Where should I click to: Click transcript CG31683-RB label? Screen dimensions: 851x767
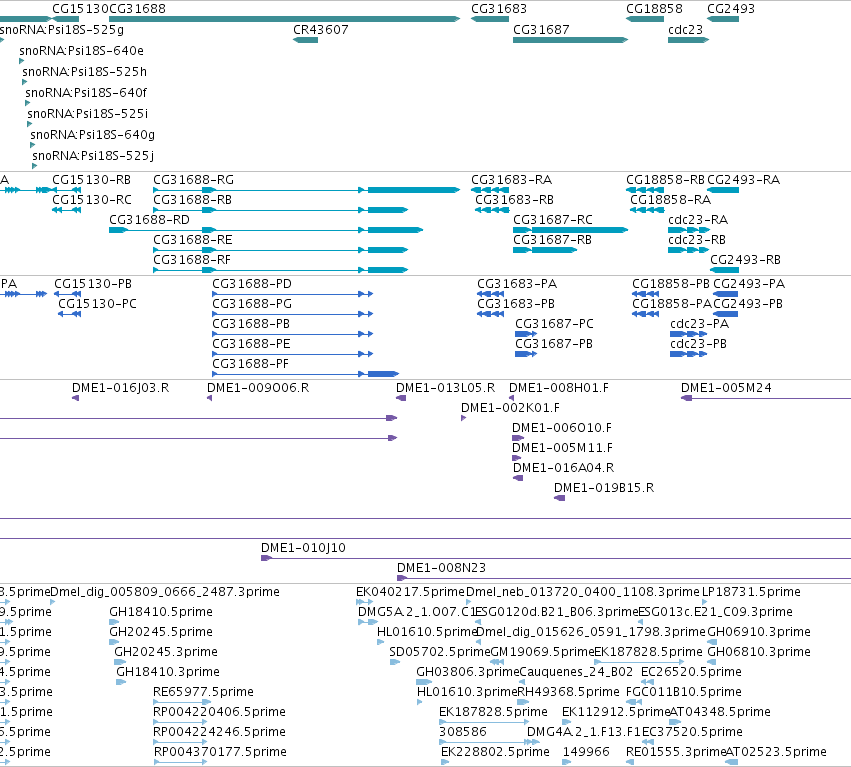pos(515,200)
